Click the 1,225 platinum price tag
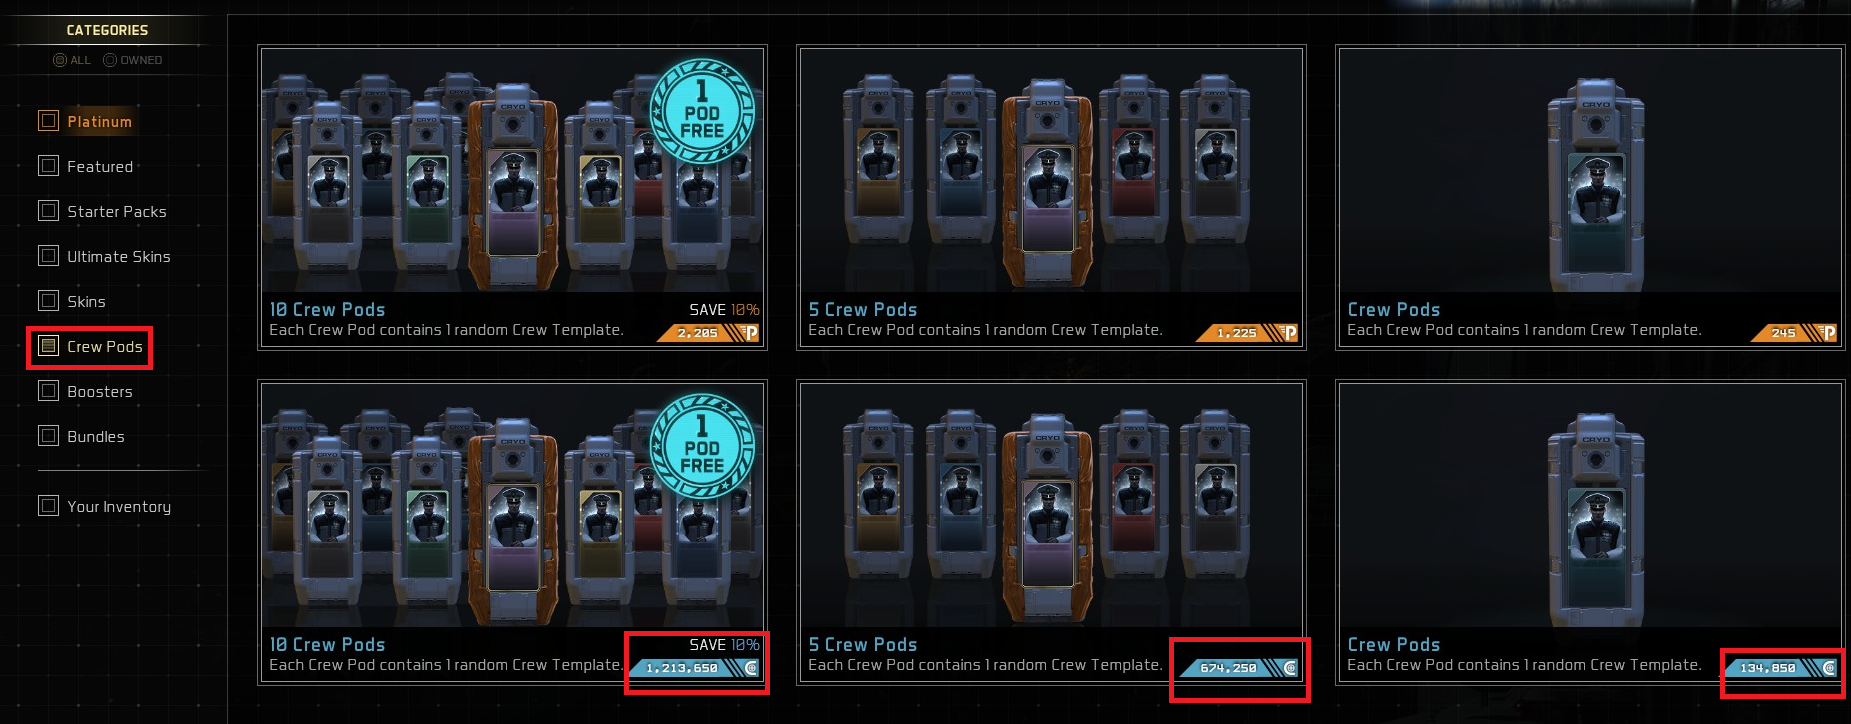 pyautogui.click(x=1247, y=333)
